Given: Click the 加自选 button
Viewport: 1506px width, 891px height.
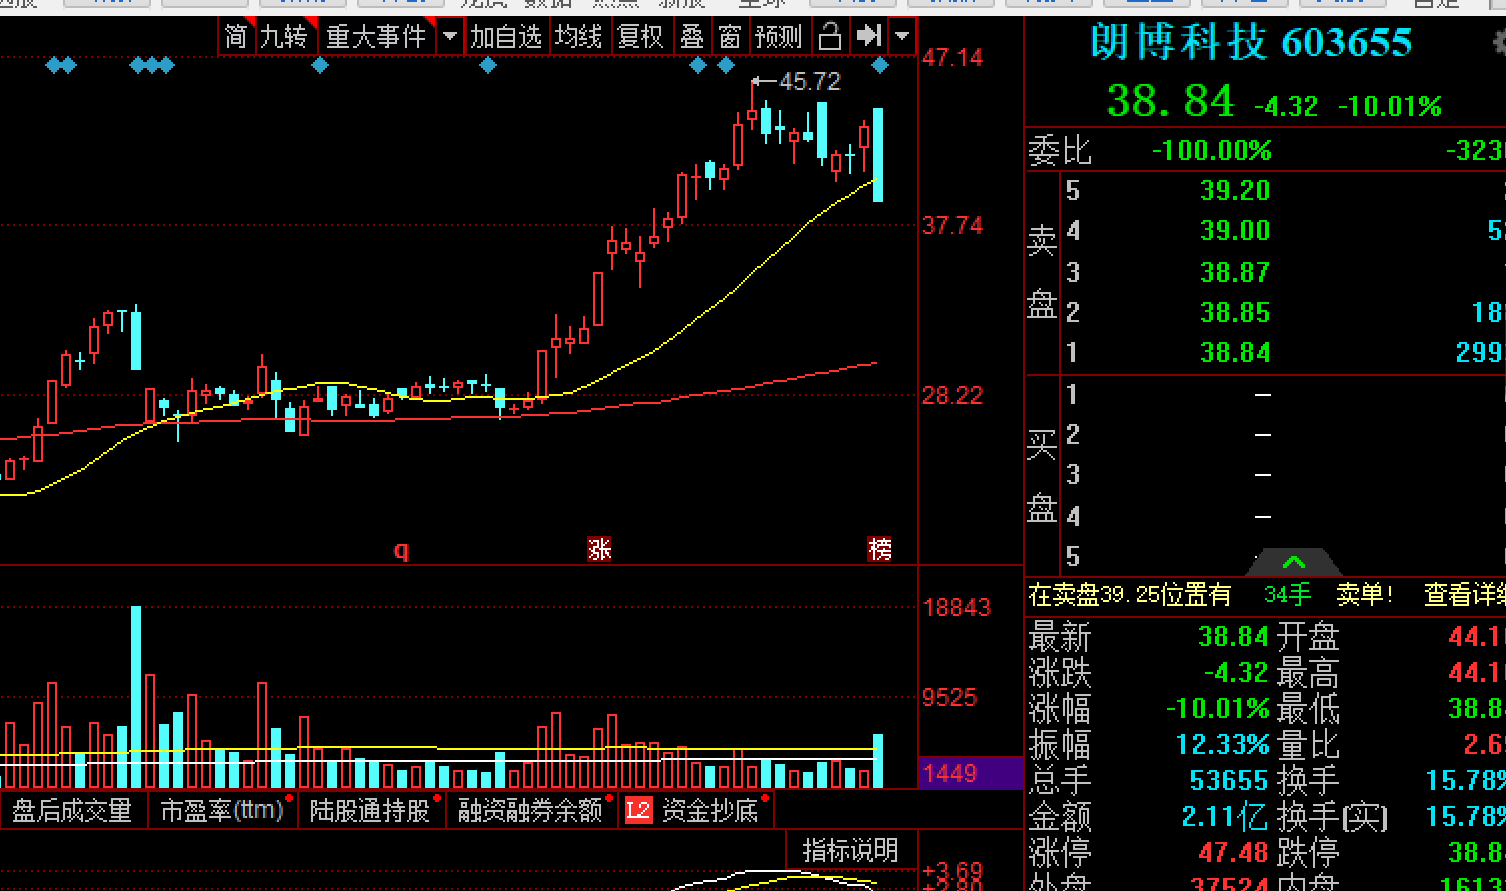Looking at the screenshot, I should pos(506,37).
